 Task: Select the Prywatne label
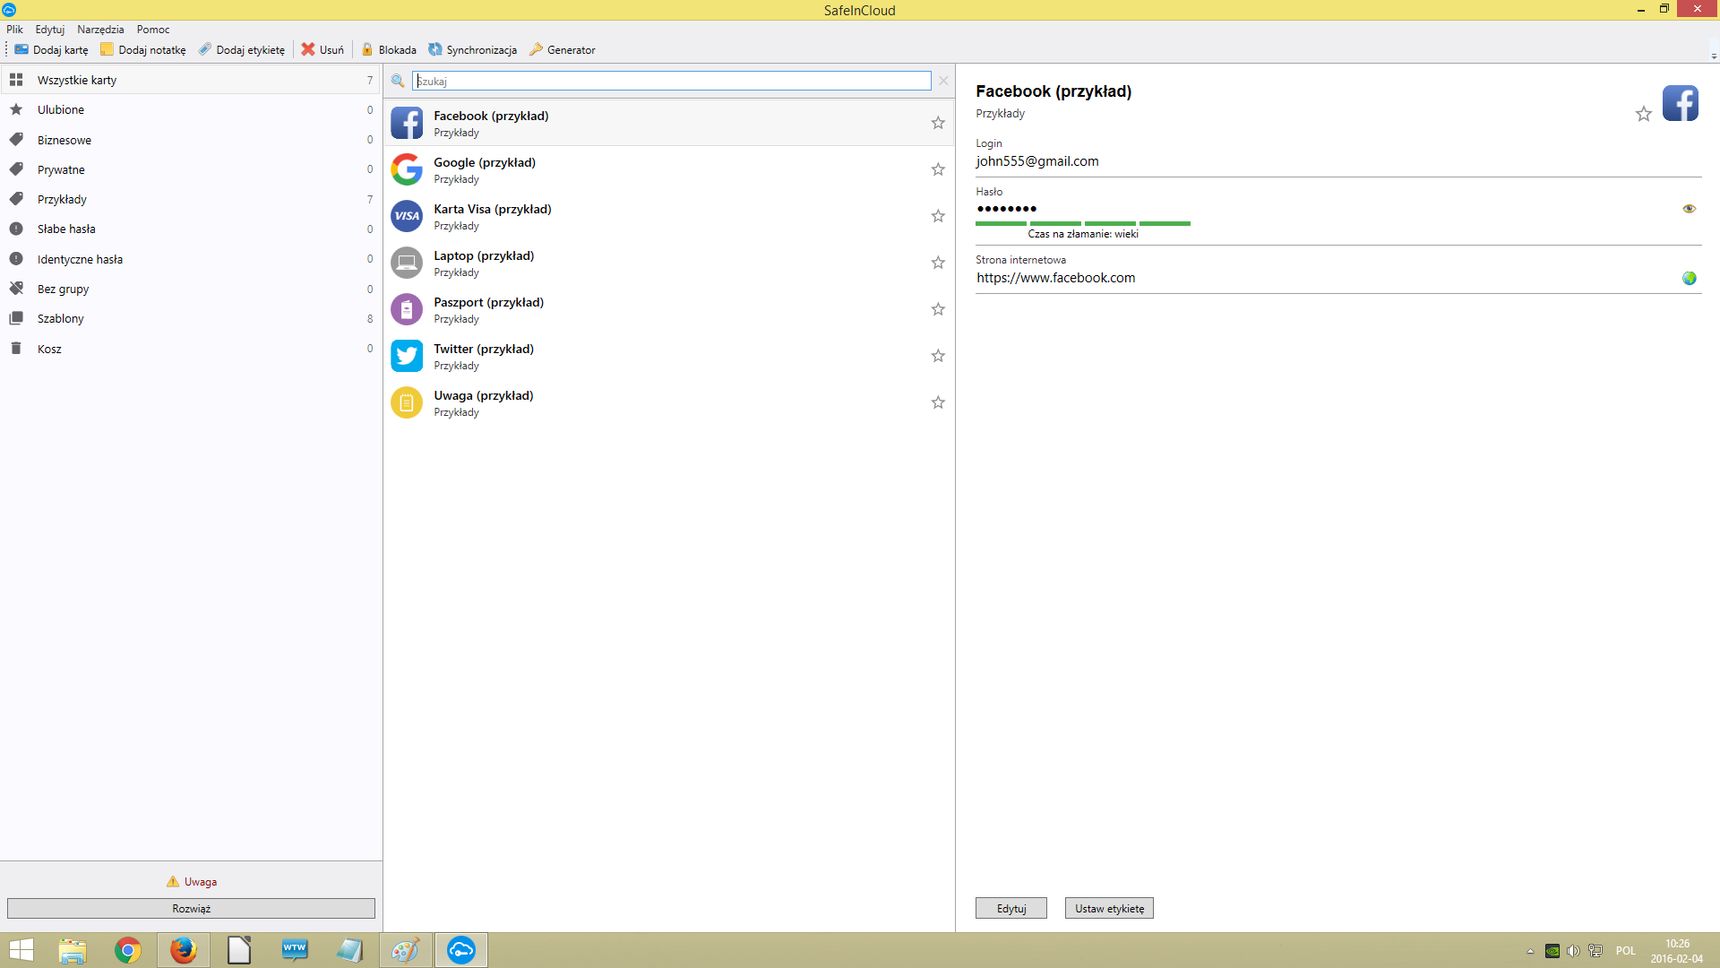coord(191,170)
